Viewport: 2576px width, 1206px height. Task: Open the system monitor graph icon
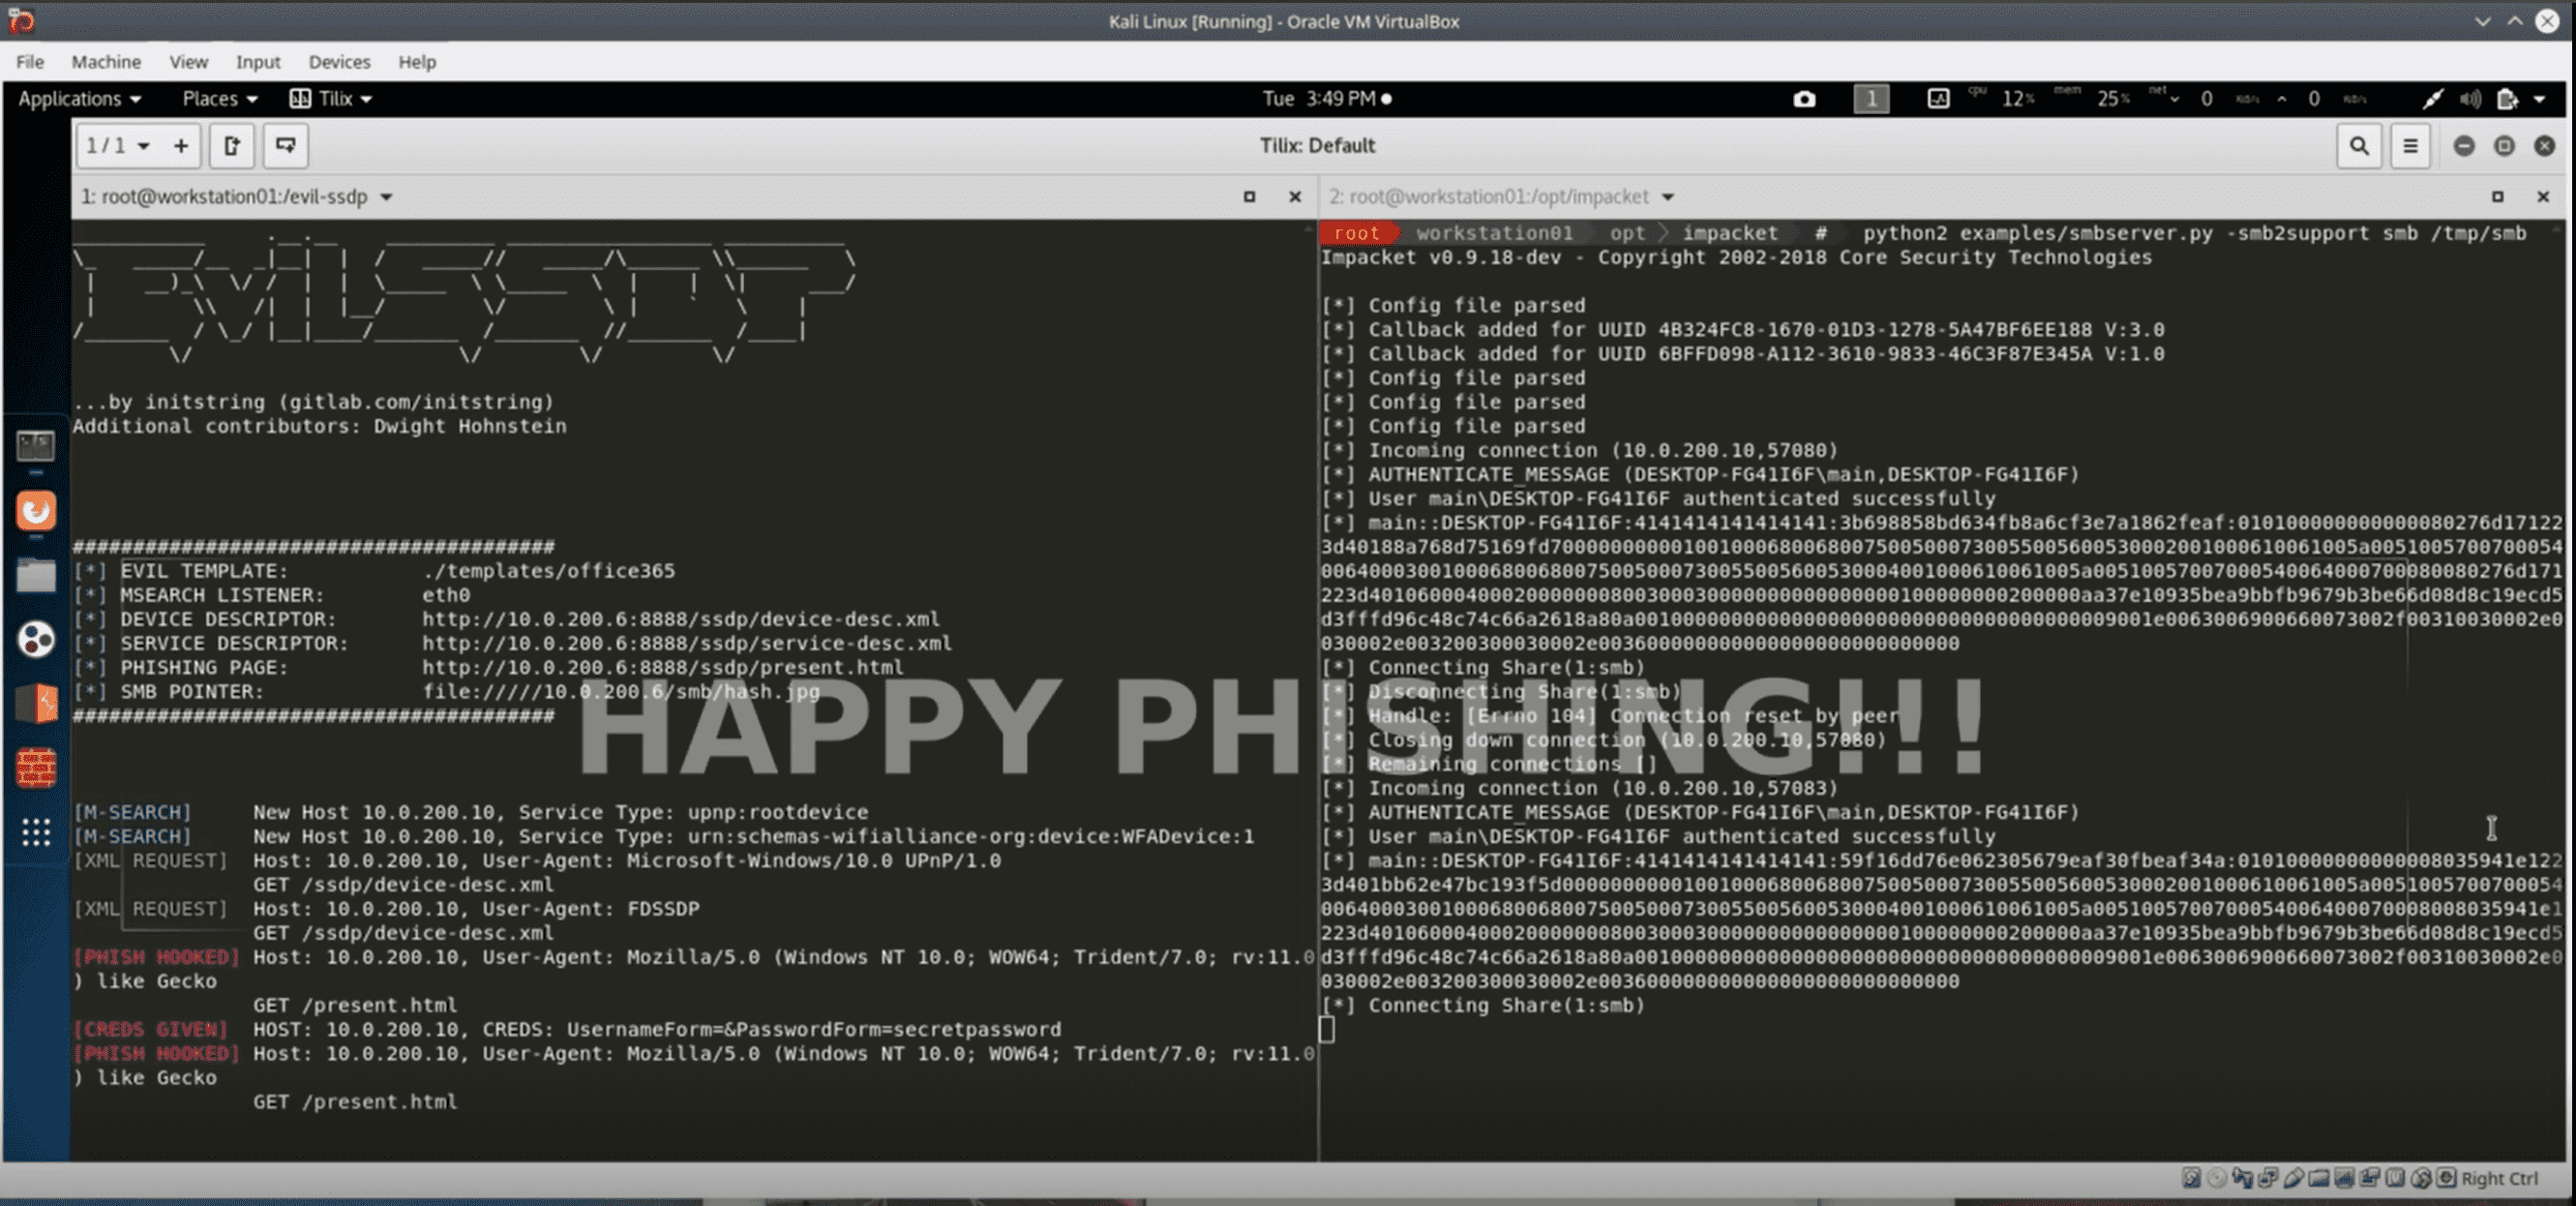pos(1938,99)
